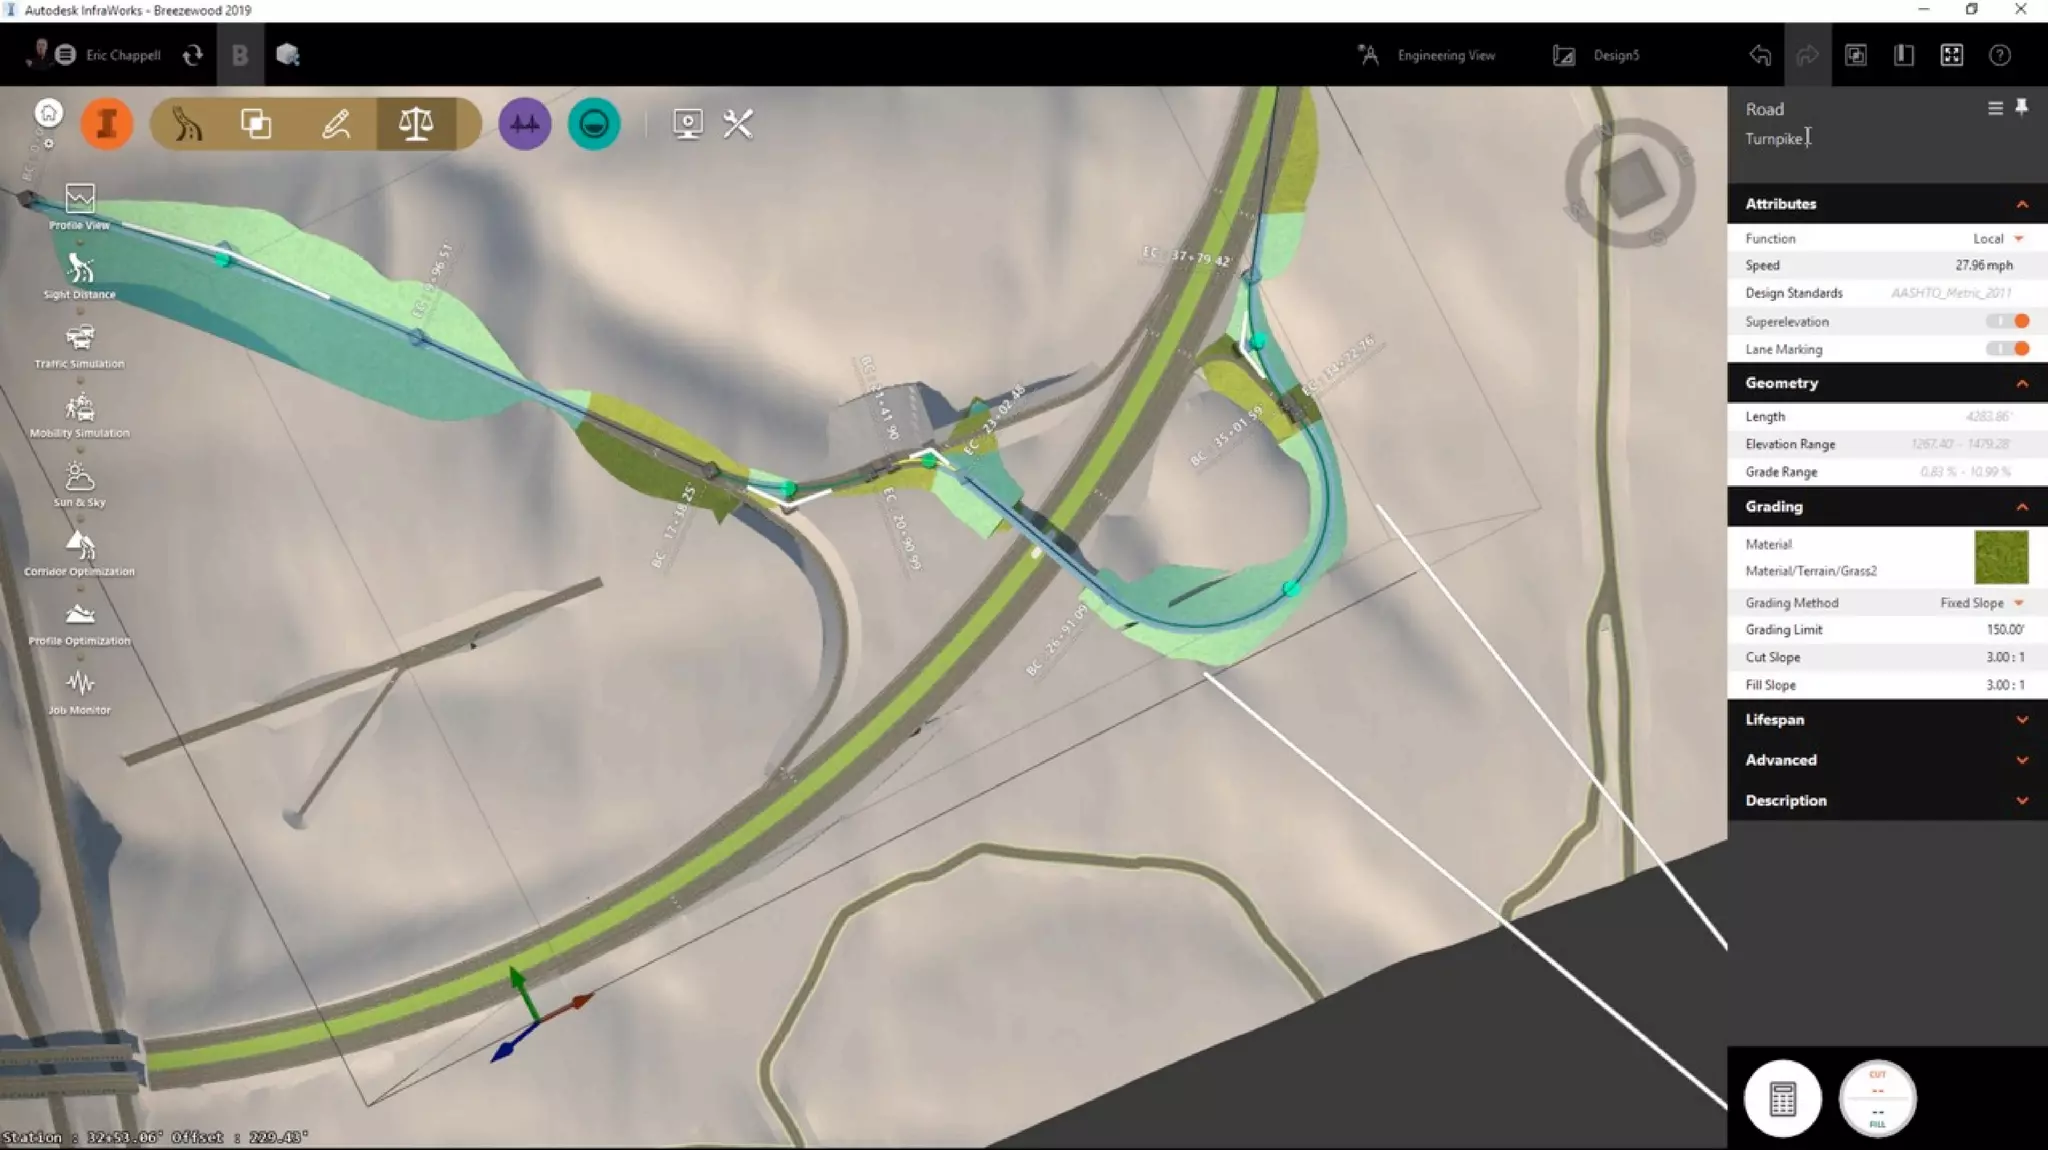Open the Design5 proposal selector

coord(1597,56)
